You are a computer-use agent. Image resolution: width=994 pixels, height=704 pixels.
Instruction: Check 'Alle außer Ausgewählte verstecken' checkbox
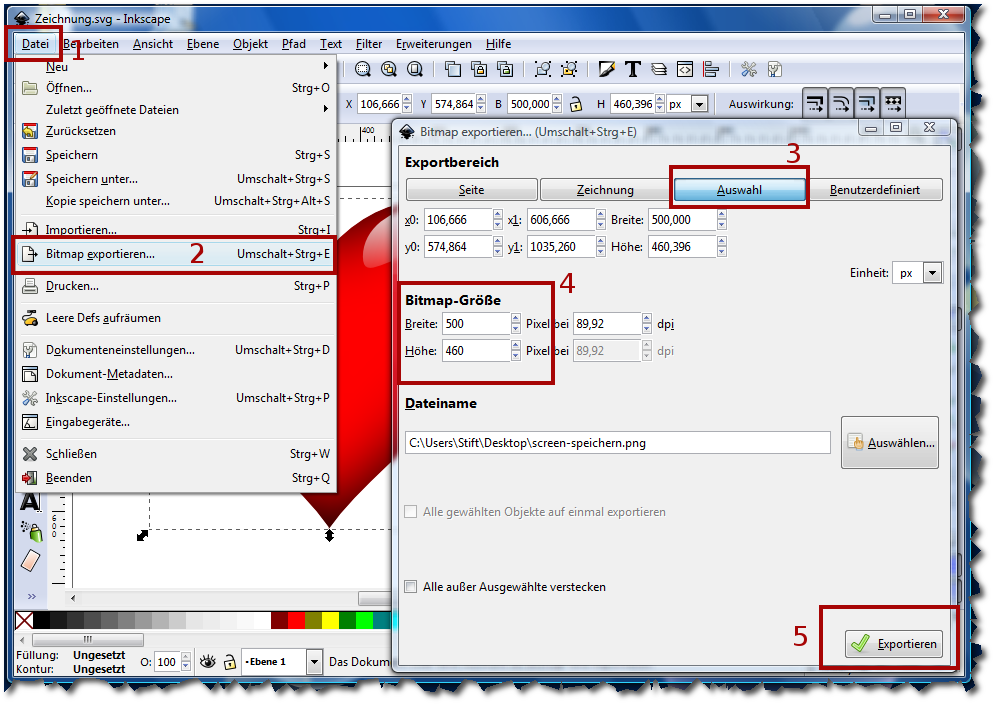pos(411,587)
